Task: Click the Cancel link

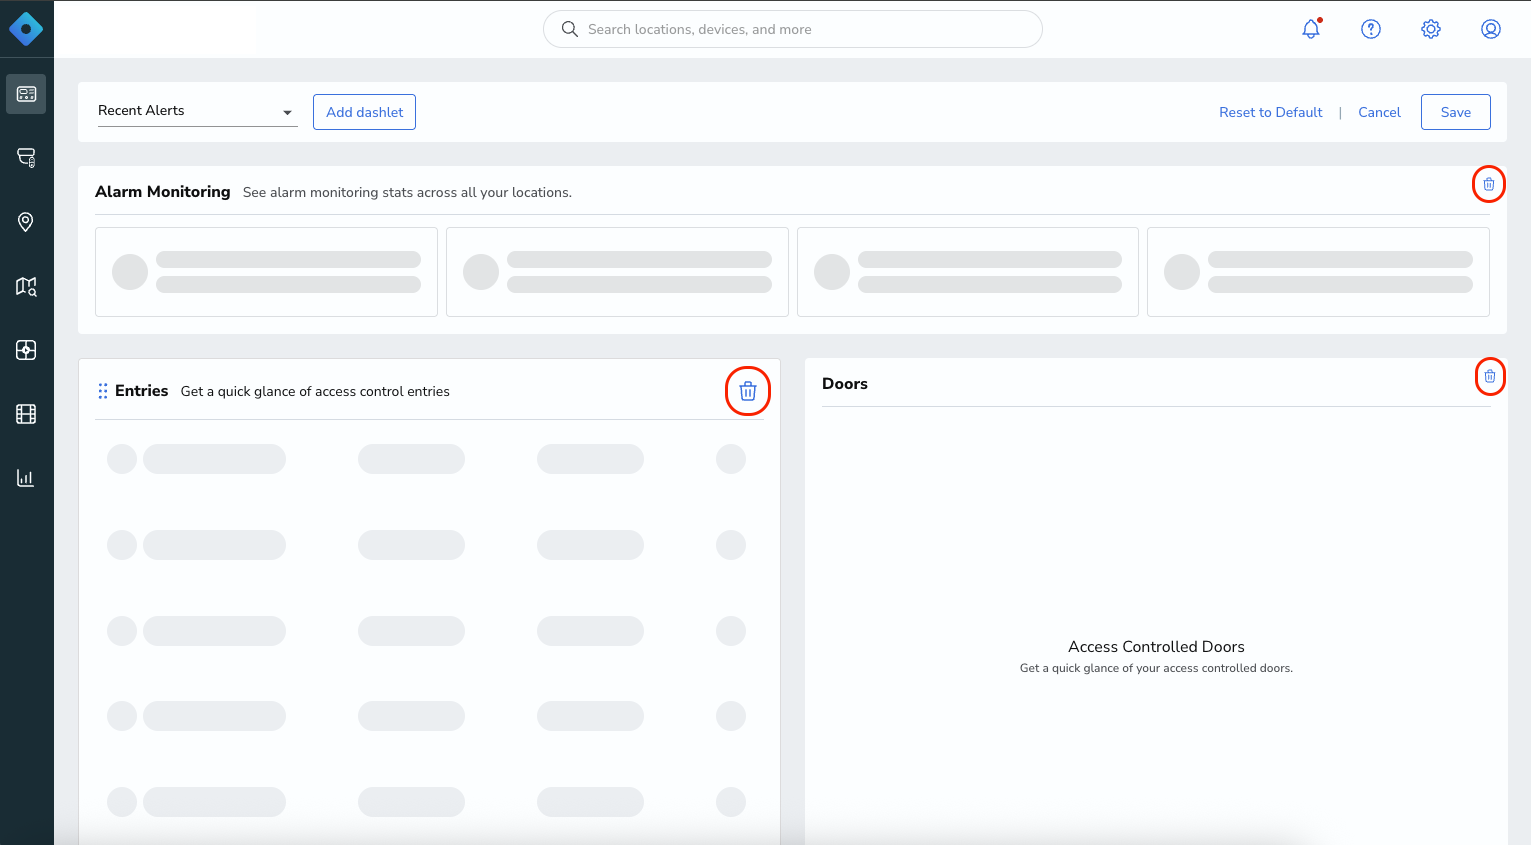Action: pos(1379,112)
